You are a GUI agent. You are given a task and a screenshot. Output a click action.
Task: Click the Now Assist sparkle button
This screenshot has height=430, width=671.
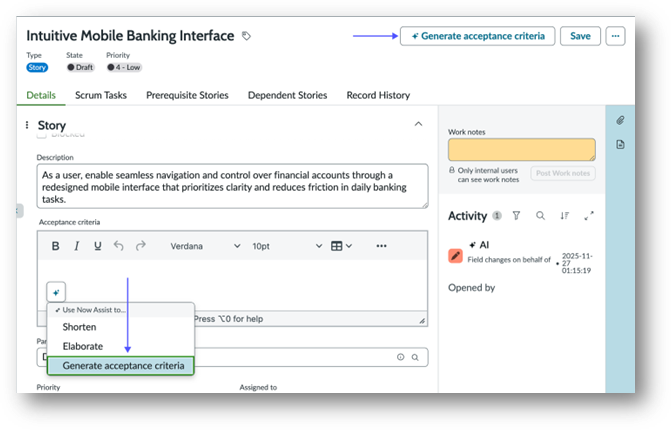(57, 292)
